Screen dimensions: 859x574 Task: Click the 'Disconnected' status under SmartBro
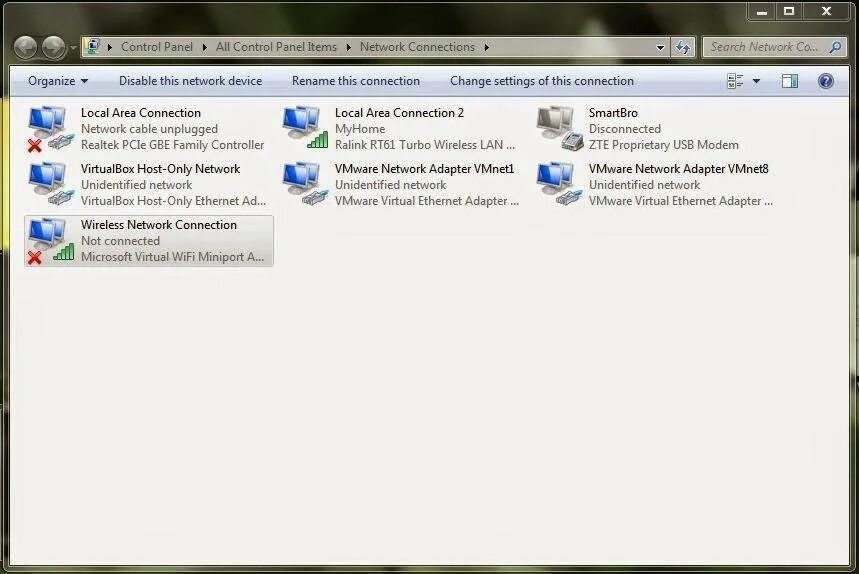coord(625,129)
